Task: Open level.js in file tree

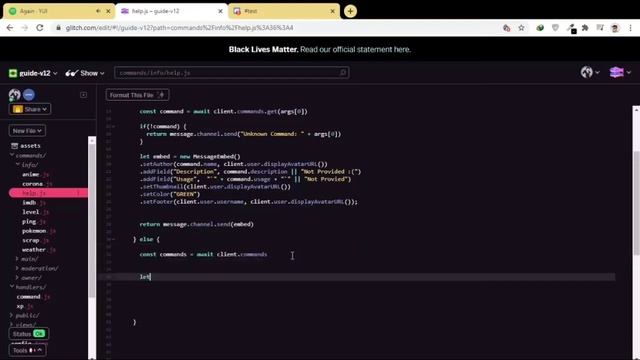Action: (x=35, y=212)
